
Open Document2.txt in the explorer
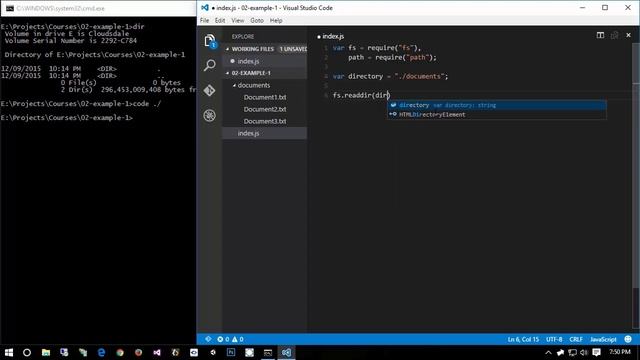pyautogui.click(x=264, y=109)
